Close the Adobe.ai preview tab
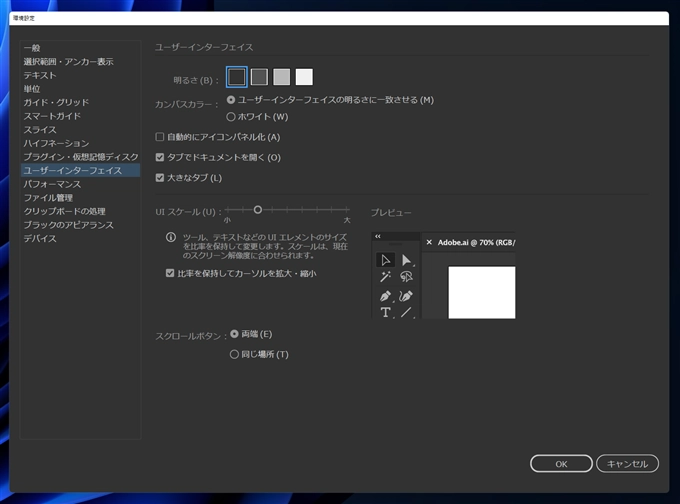The width and height of the screenshot is (680, 504). tap(429, 242)
